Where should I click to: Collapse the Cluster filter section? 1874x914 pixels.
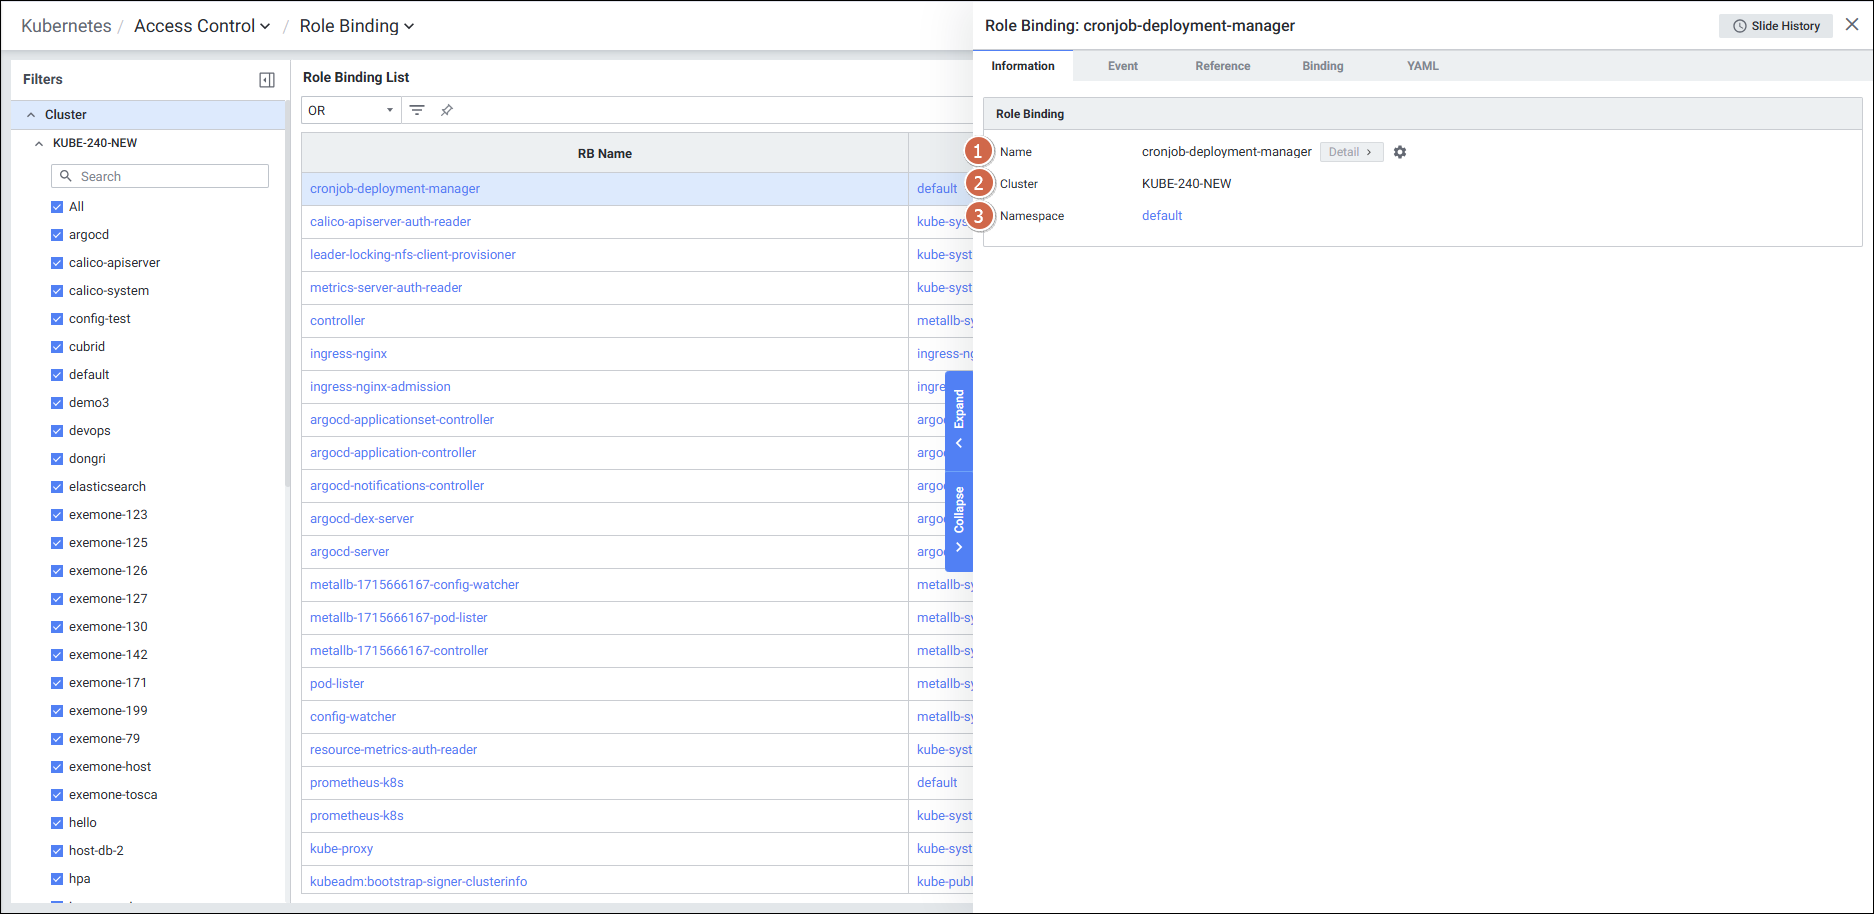31,115
